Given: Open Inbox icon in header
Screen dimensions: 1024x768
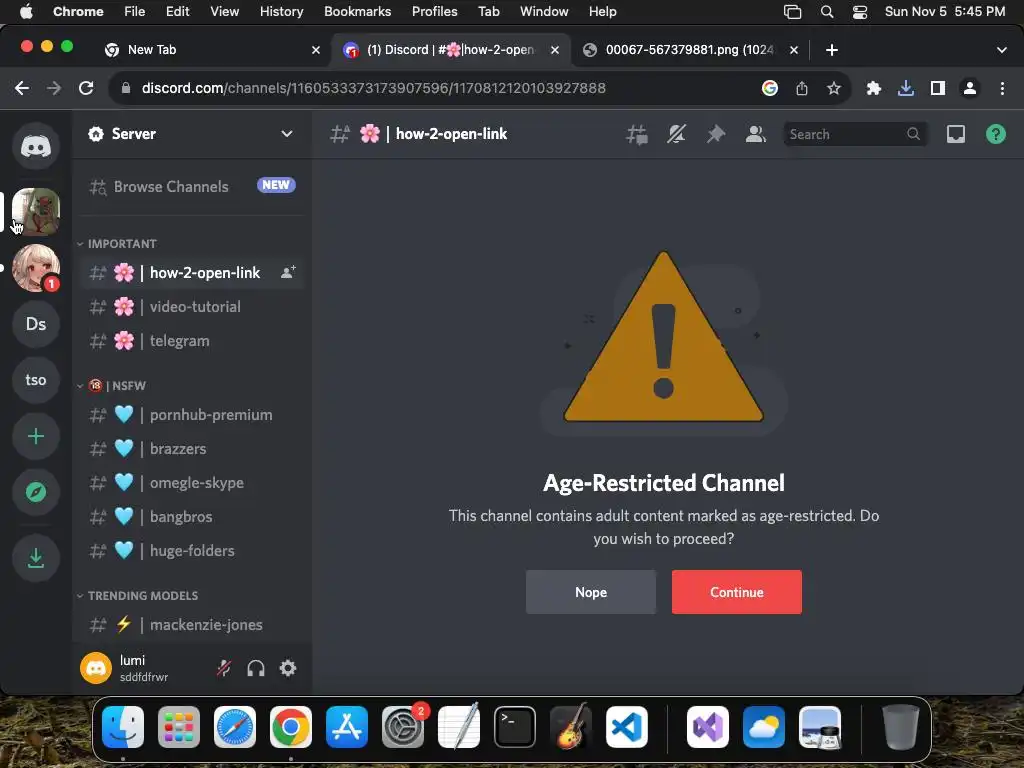Looking at the screenshot, I should click(955, 135).
